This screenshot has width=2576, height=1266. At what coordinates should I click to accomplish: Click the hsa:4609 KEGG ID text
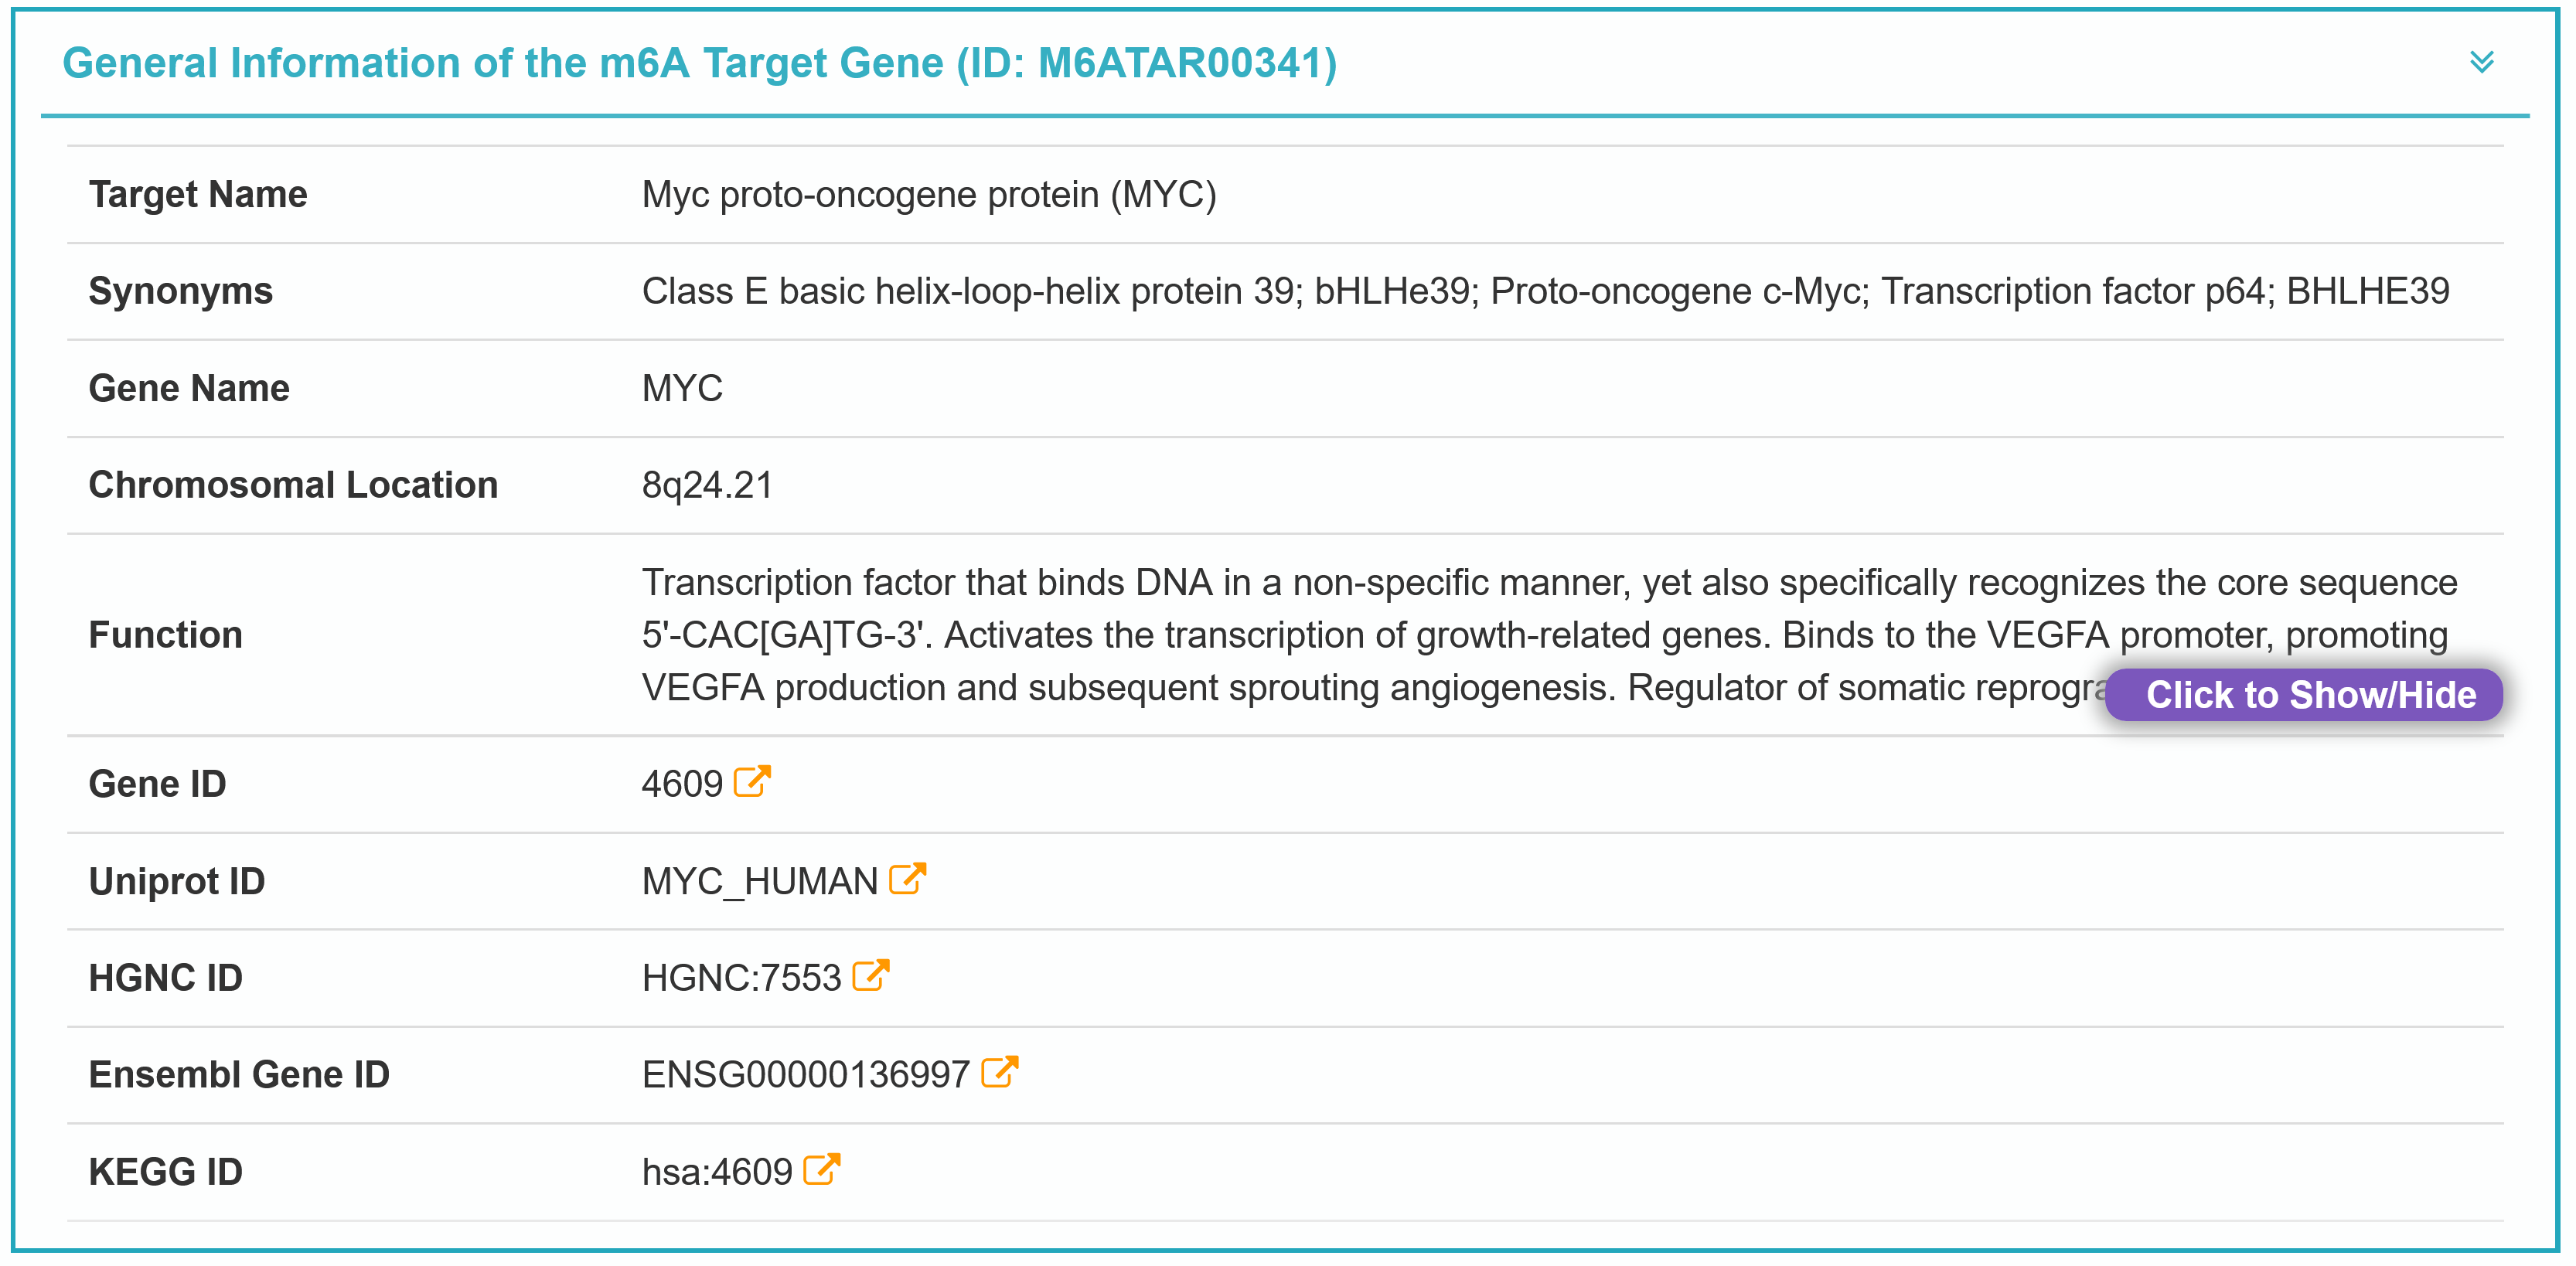(x=716, y=1172)
